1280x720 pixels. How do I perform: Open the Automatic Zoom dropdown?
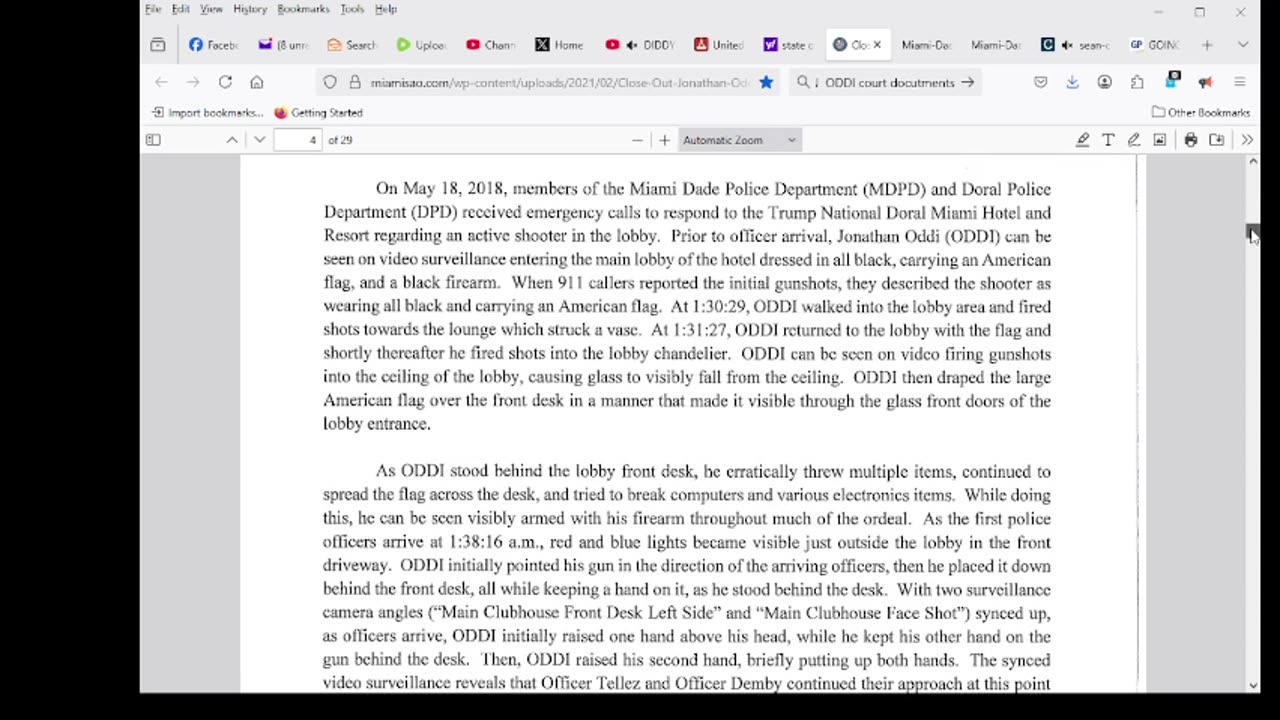[x=739, y=140]
